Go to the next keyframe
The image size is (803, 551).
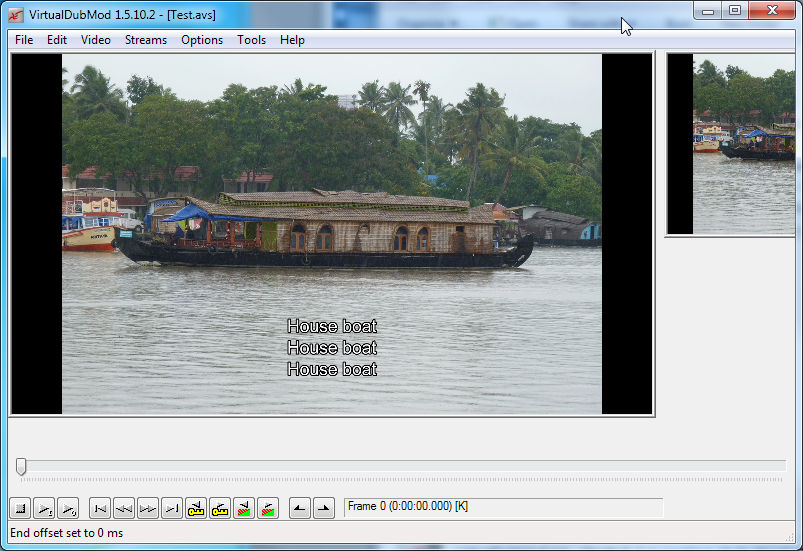pyautogui.click(x=220, y=508)
